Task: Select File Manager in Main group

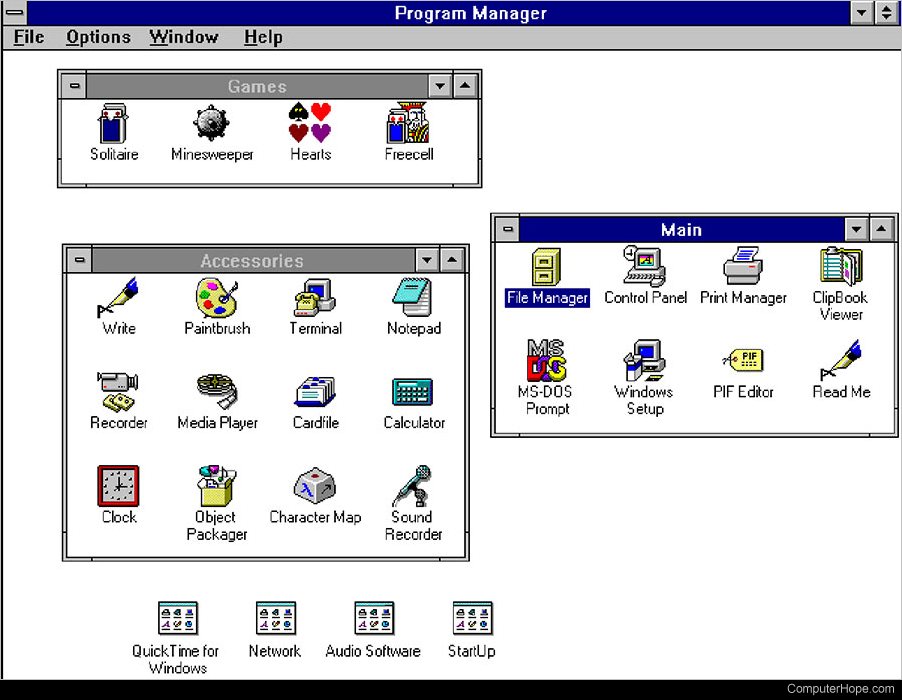Action: pyautogui.click(x=546, y=266)
